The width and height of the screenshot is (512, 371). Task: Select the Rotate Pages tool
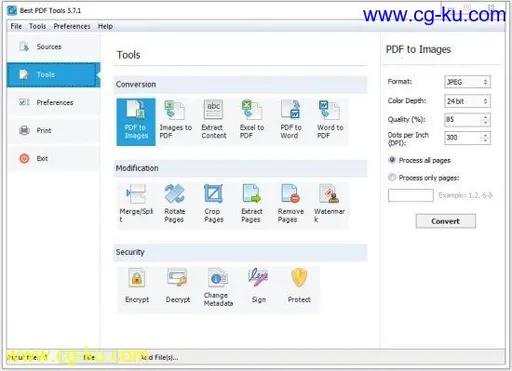174,204
